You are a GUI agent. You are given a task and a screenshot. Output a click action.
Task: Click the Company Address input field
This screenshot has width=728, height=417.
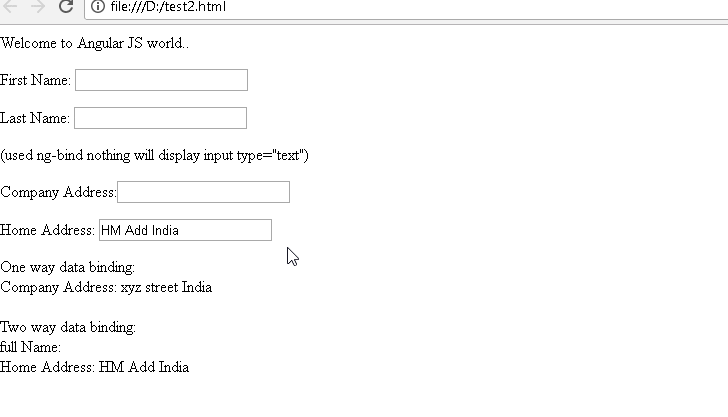pos(203,192)
